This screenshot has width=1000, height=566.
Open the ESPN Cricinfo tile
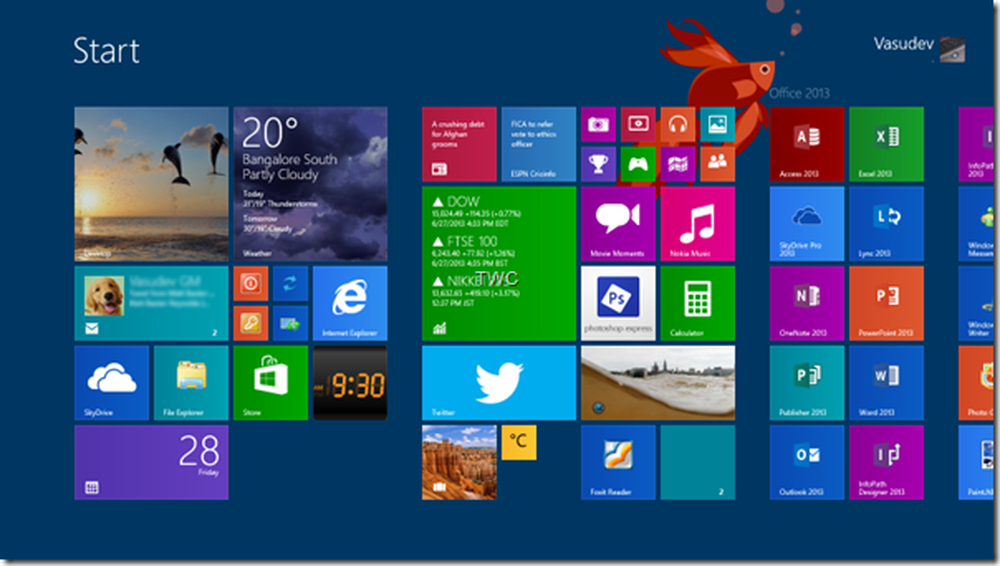(x=538, y=144)
